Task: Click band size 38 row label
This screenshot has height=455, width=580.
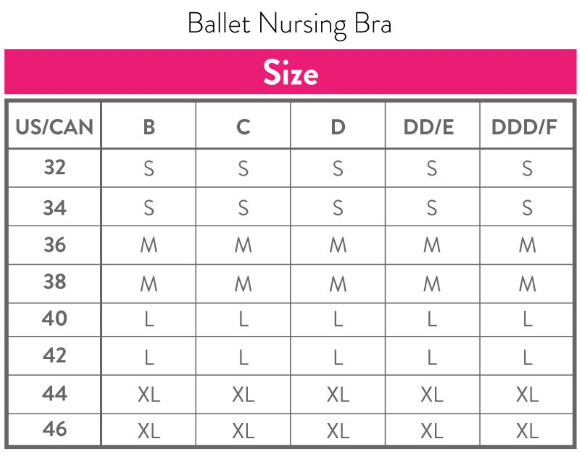Action: click(55, 282)
